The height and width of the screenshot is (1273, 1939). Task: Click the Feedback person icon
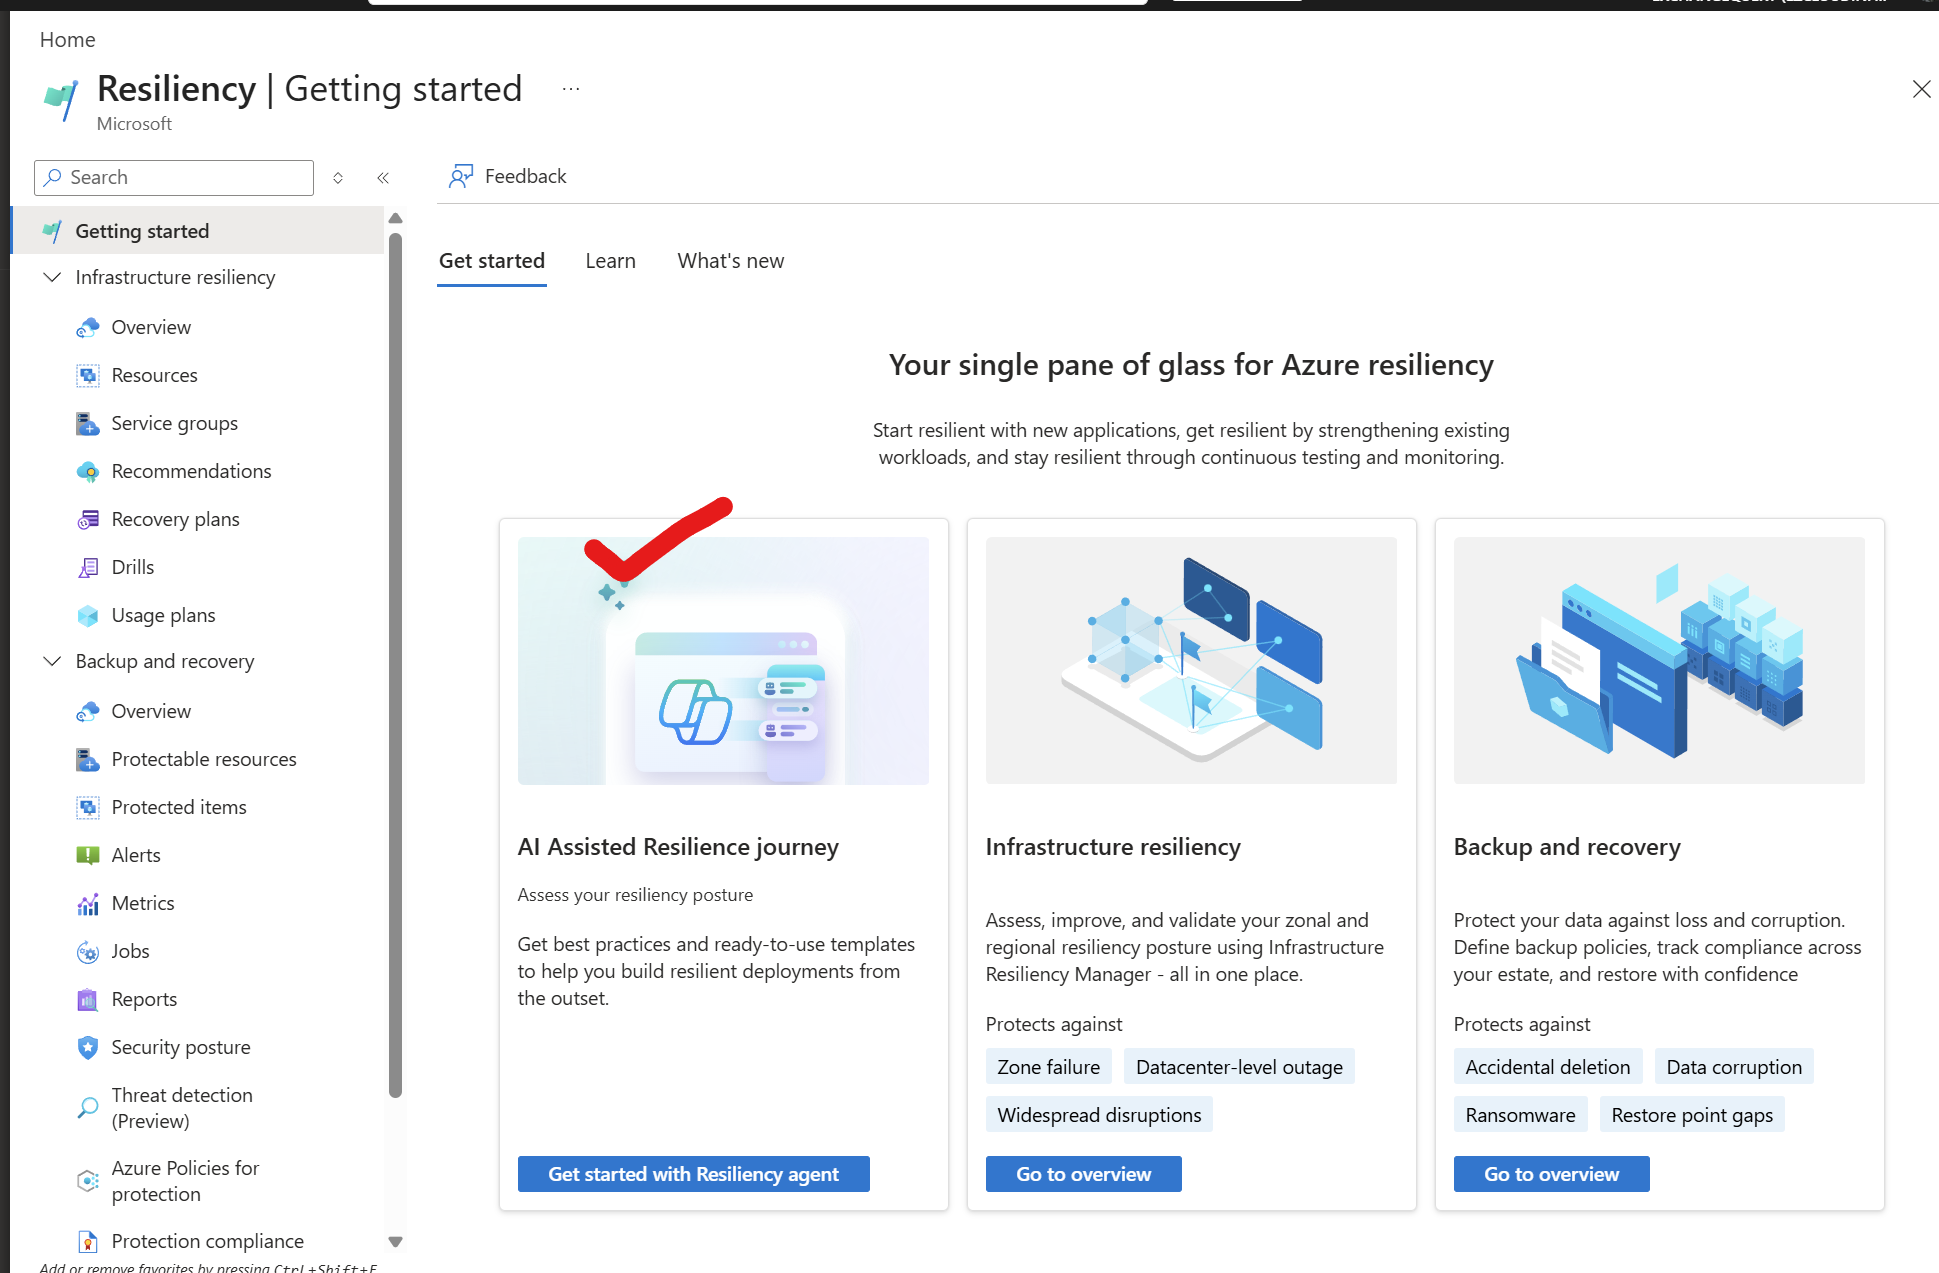(460, 176)
